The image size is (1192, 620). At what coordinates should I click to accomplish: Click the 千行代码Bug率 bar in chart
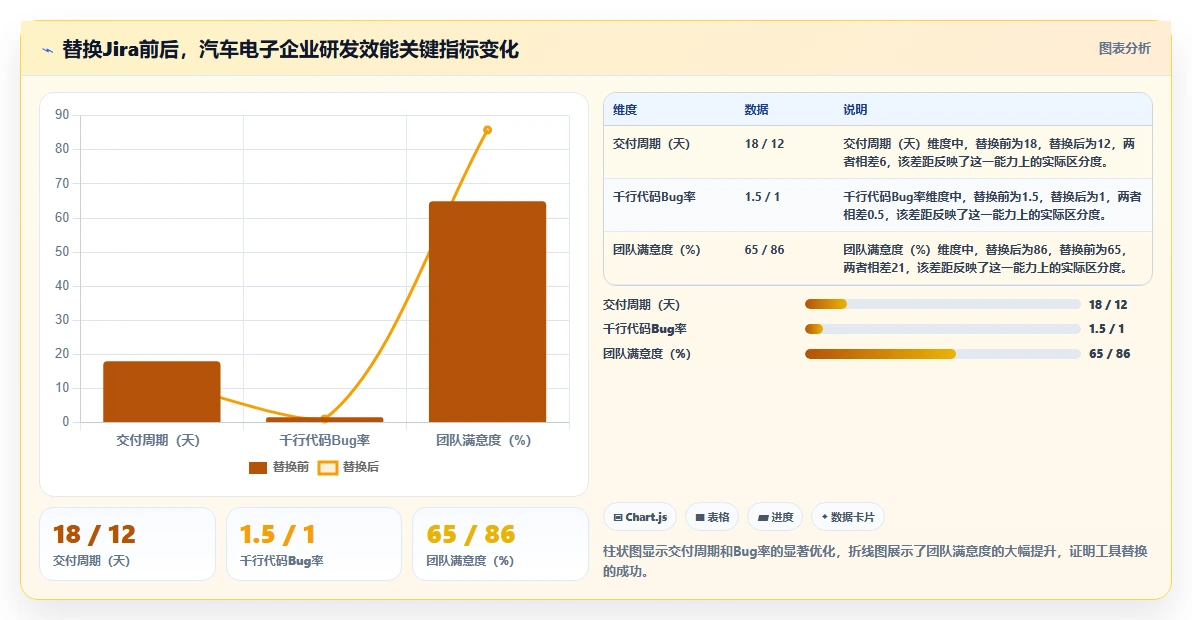click(325, 419)
